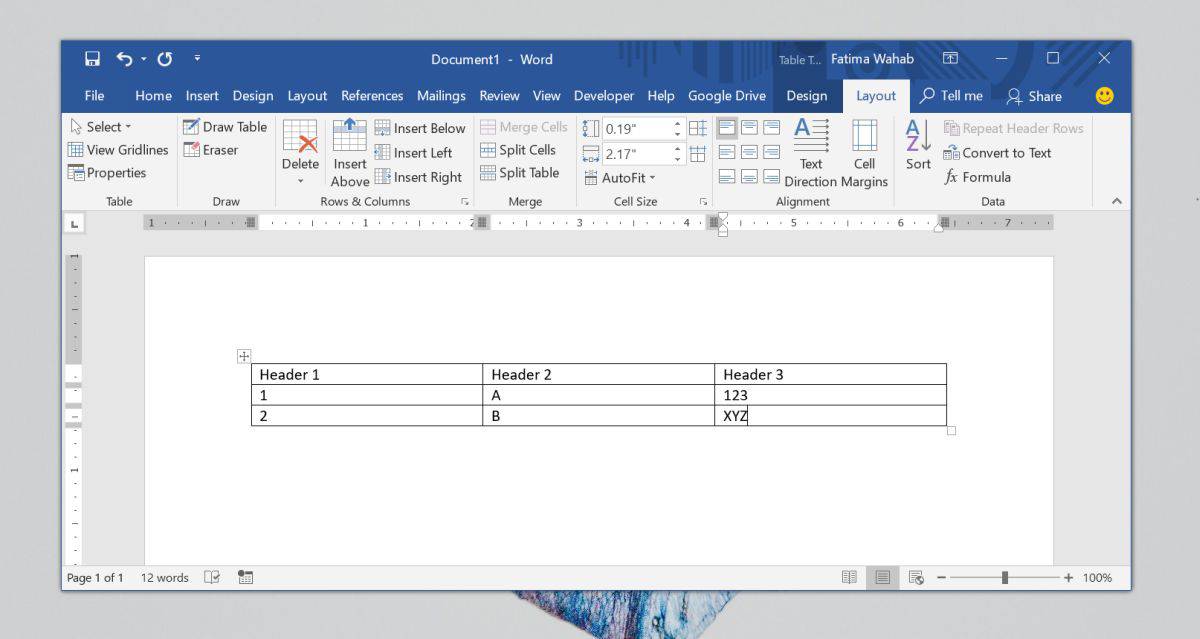
Task: Open Table Properties
Action: tap(114, 172)
